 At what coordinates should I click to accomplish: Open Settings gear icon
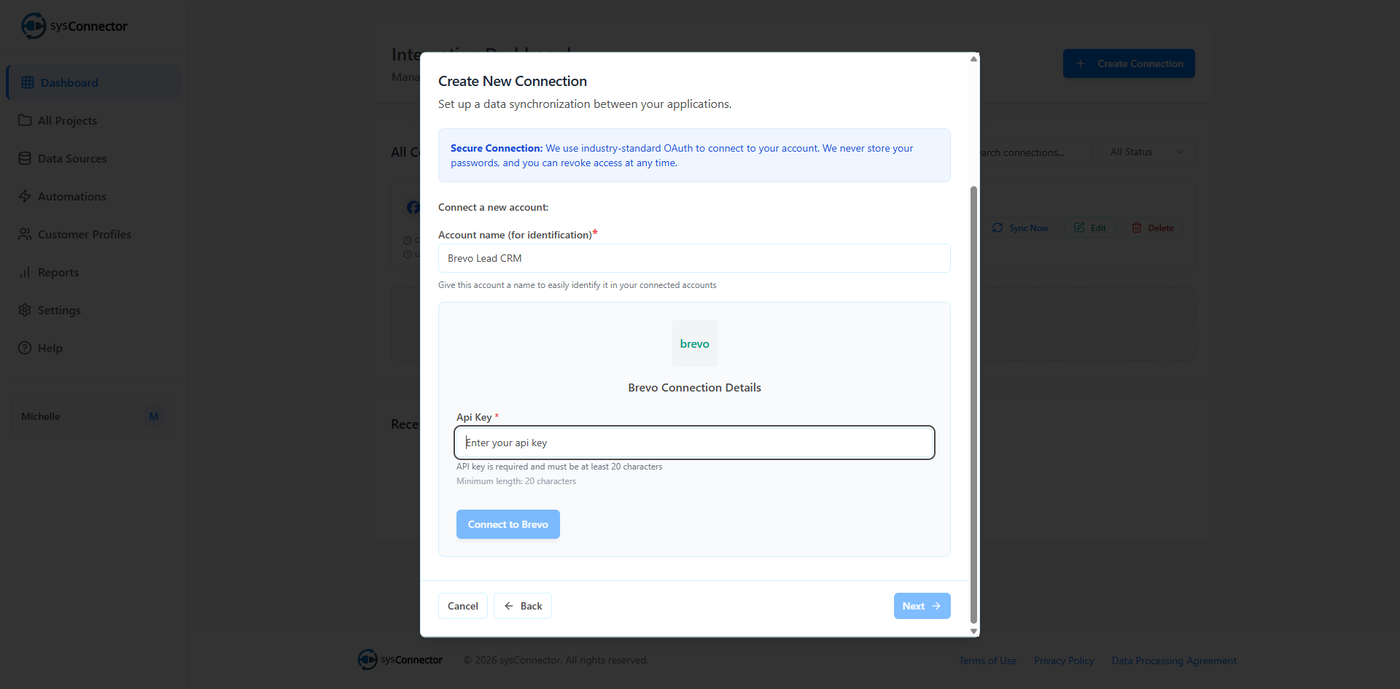click(25, 311)
